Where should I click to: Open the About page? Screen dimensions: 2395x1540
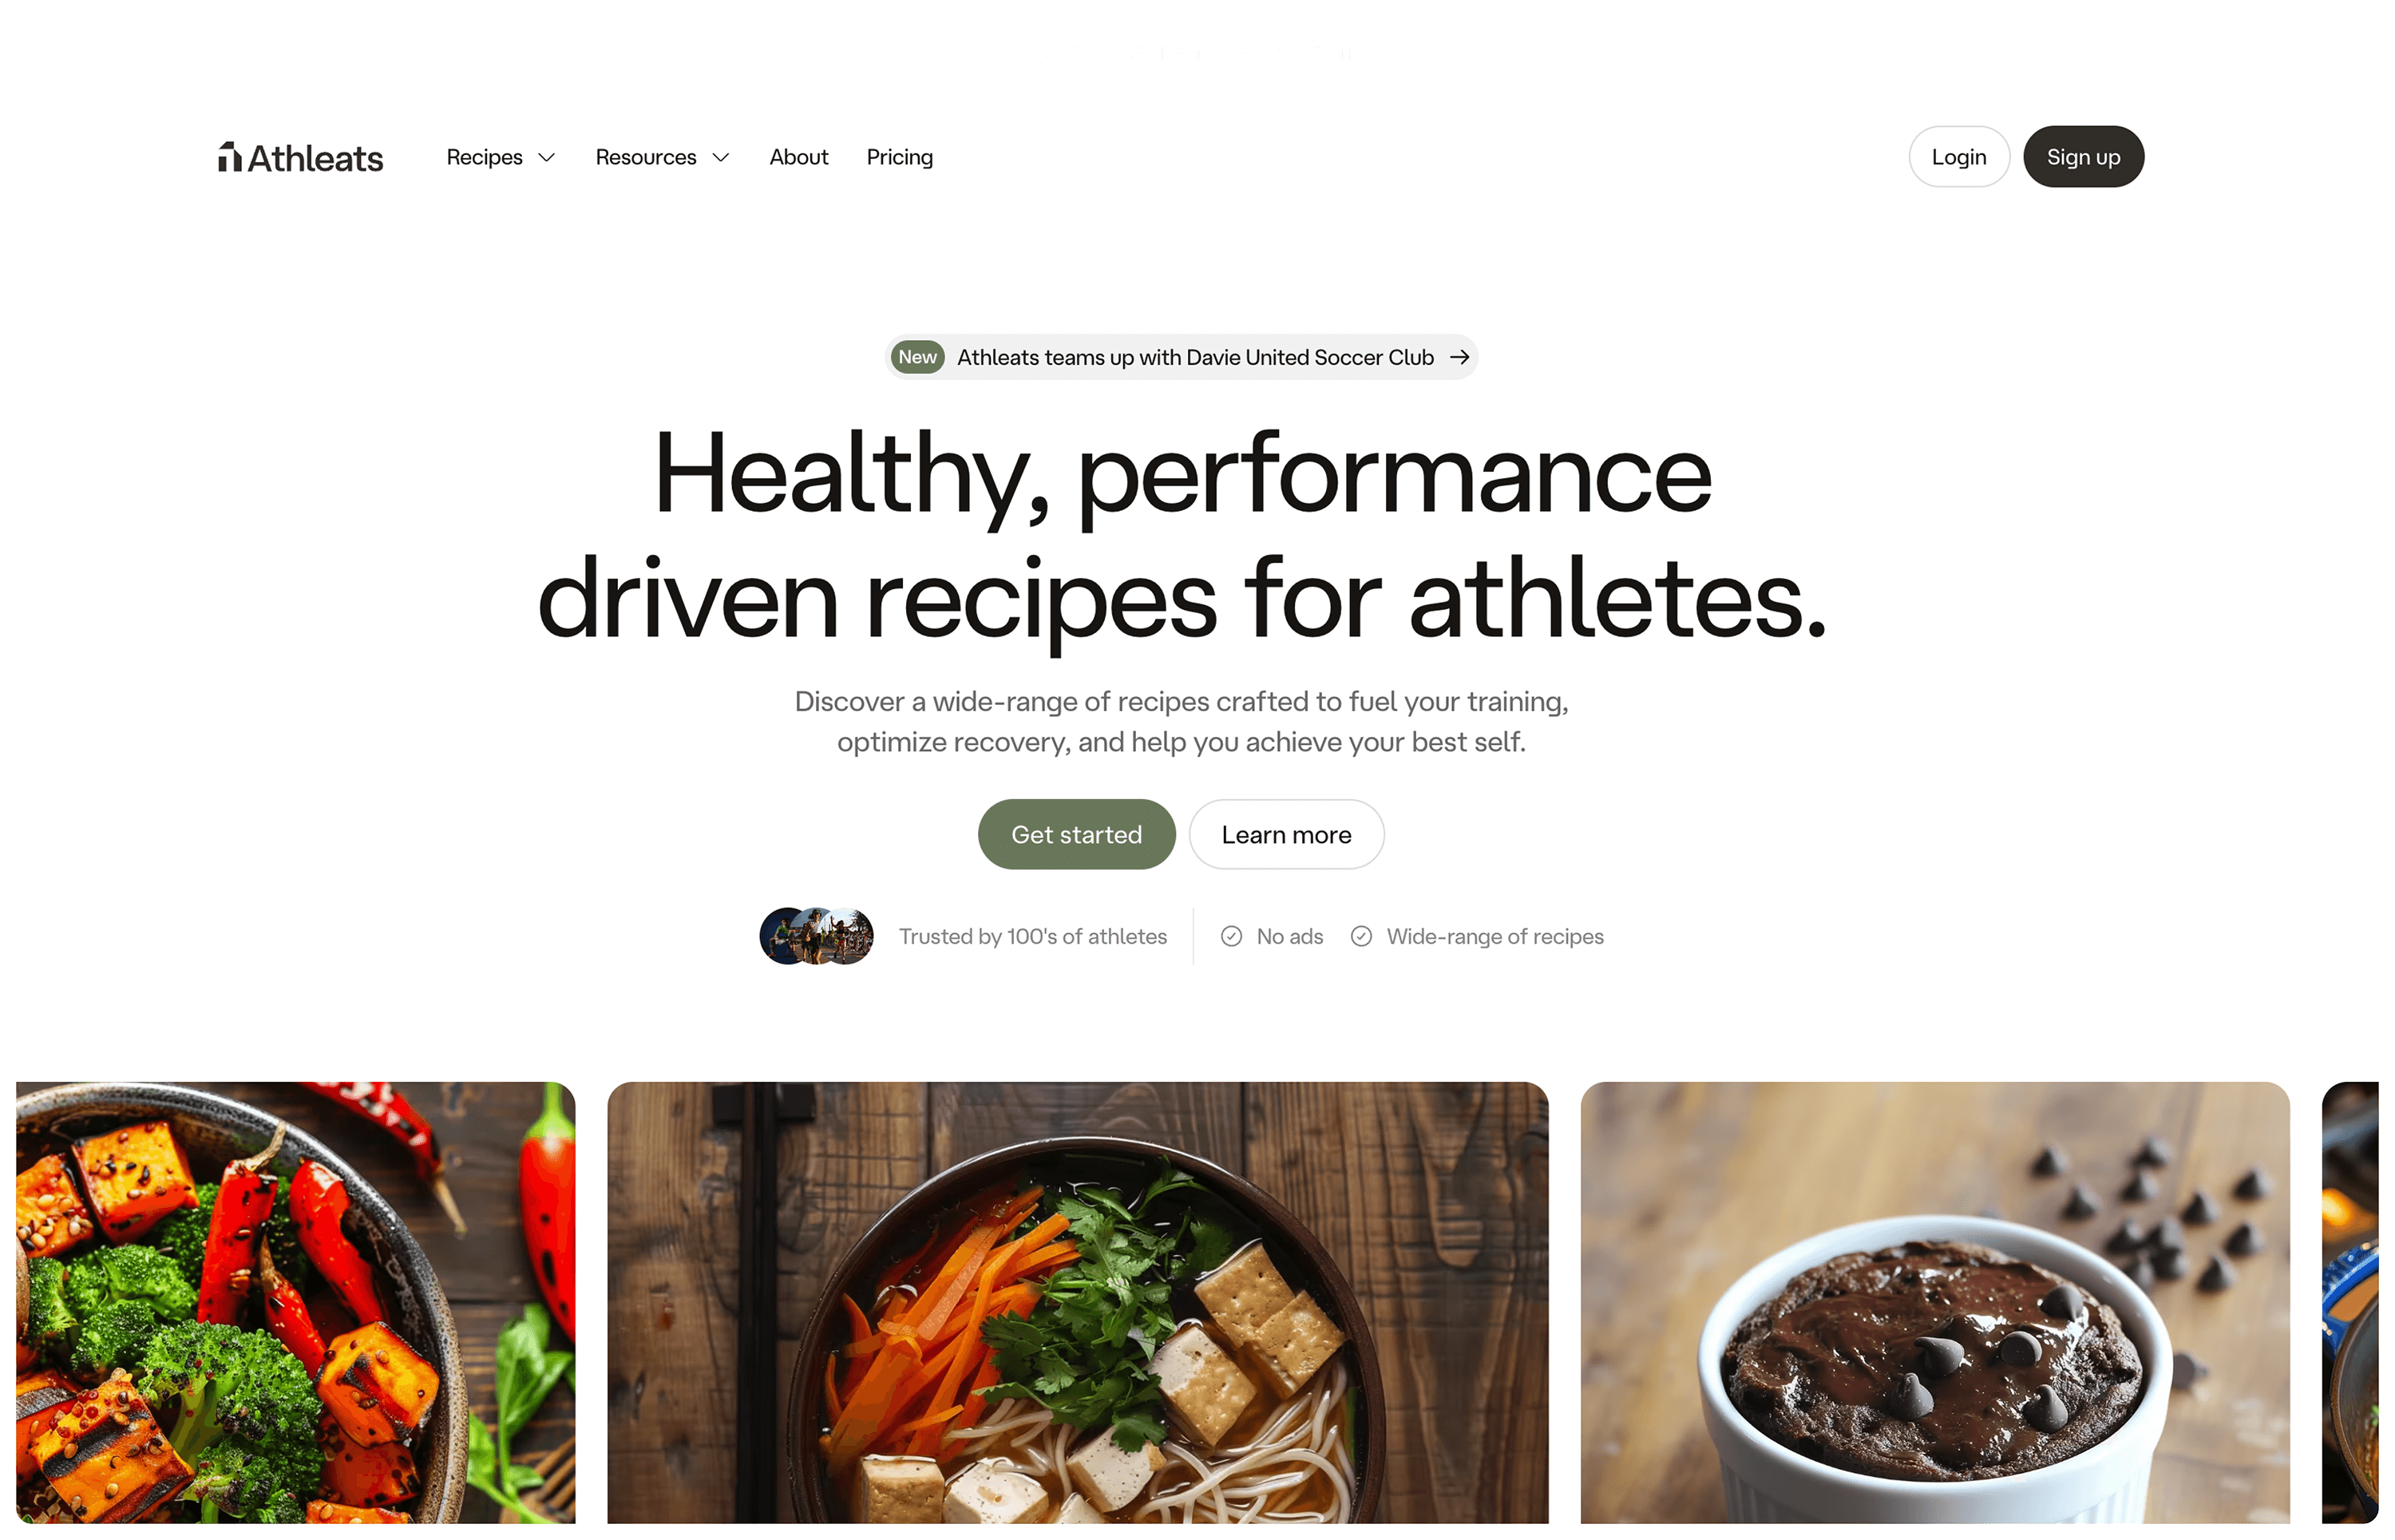[798, 157]
